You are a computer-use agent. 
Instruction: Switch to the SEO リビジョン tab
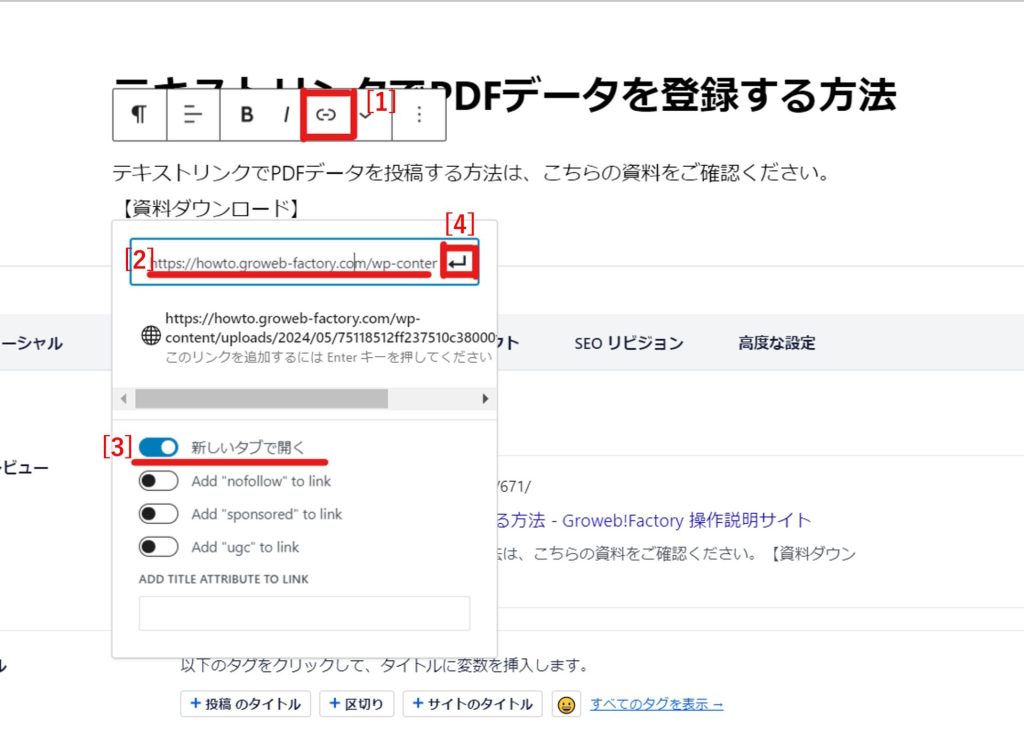point(628,343)
